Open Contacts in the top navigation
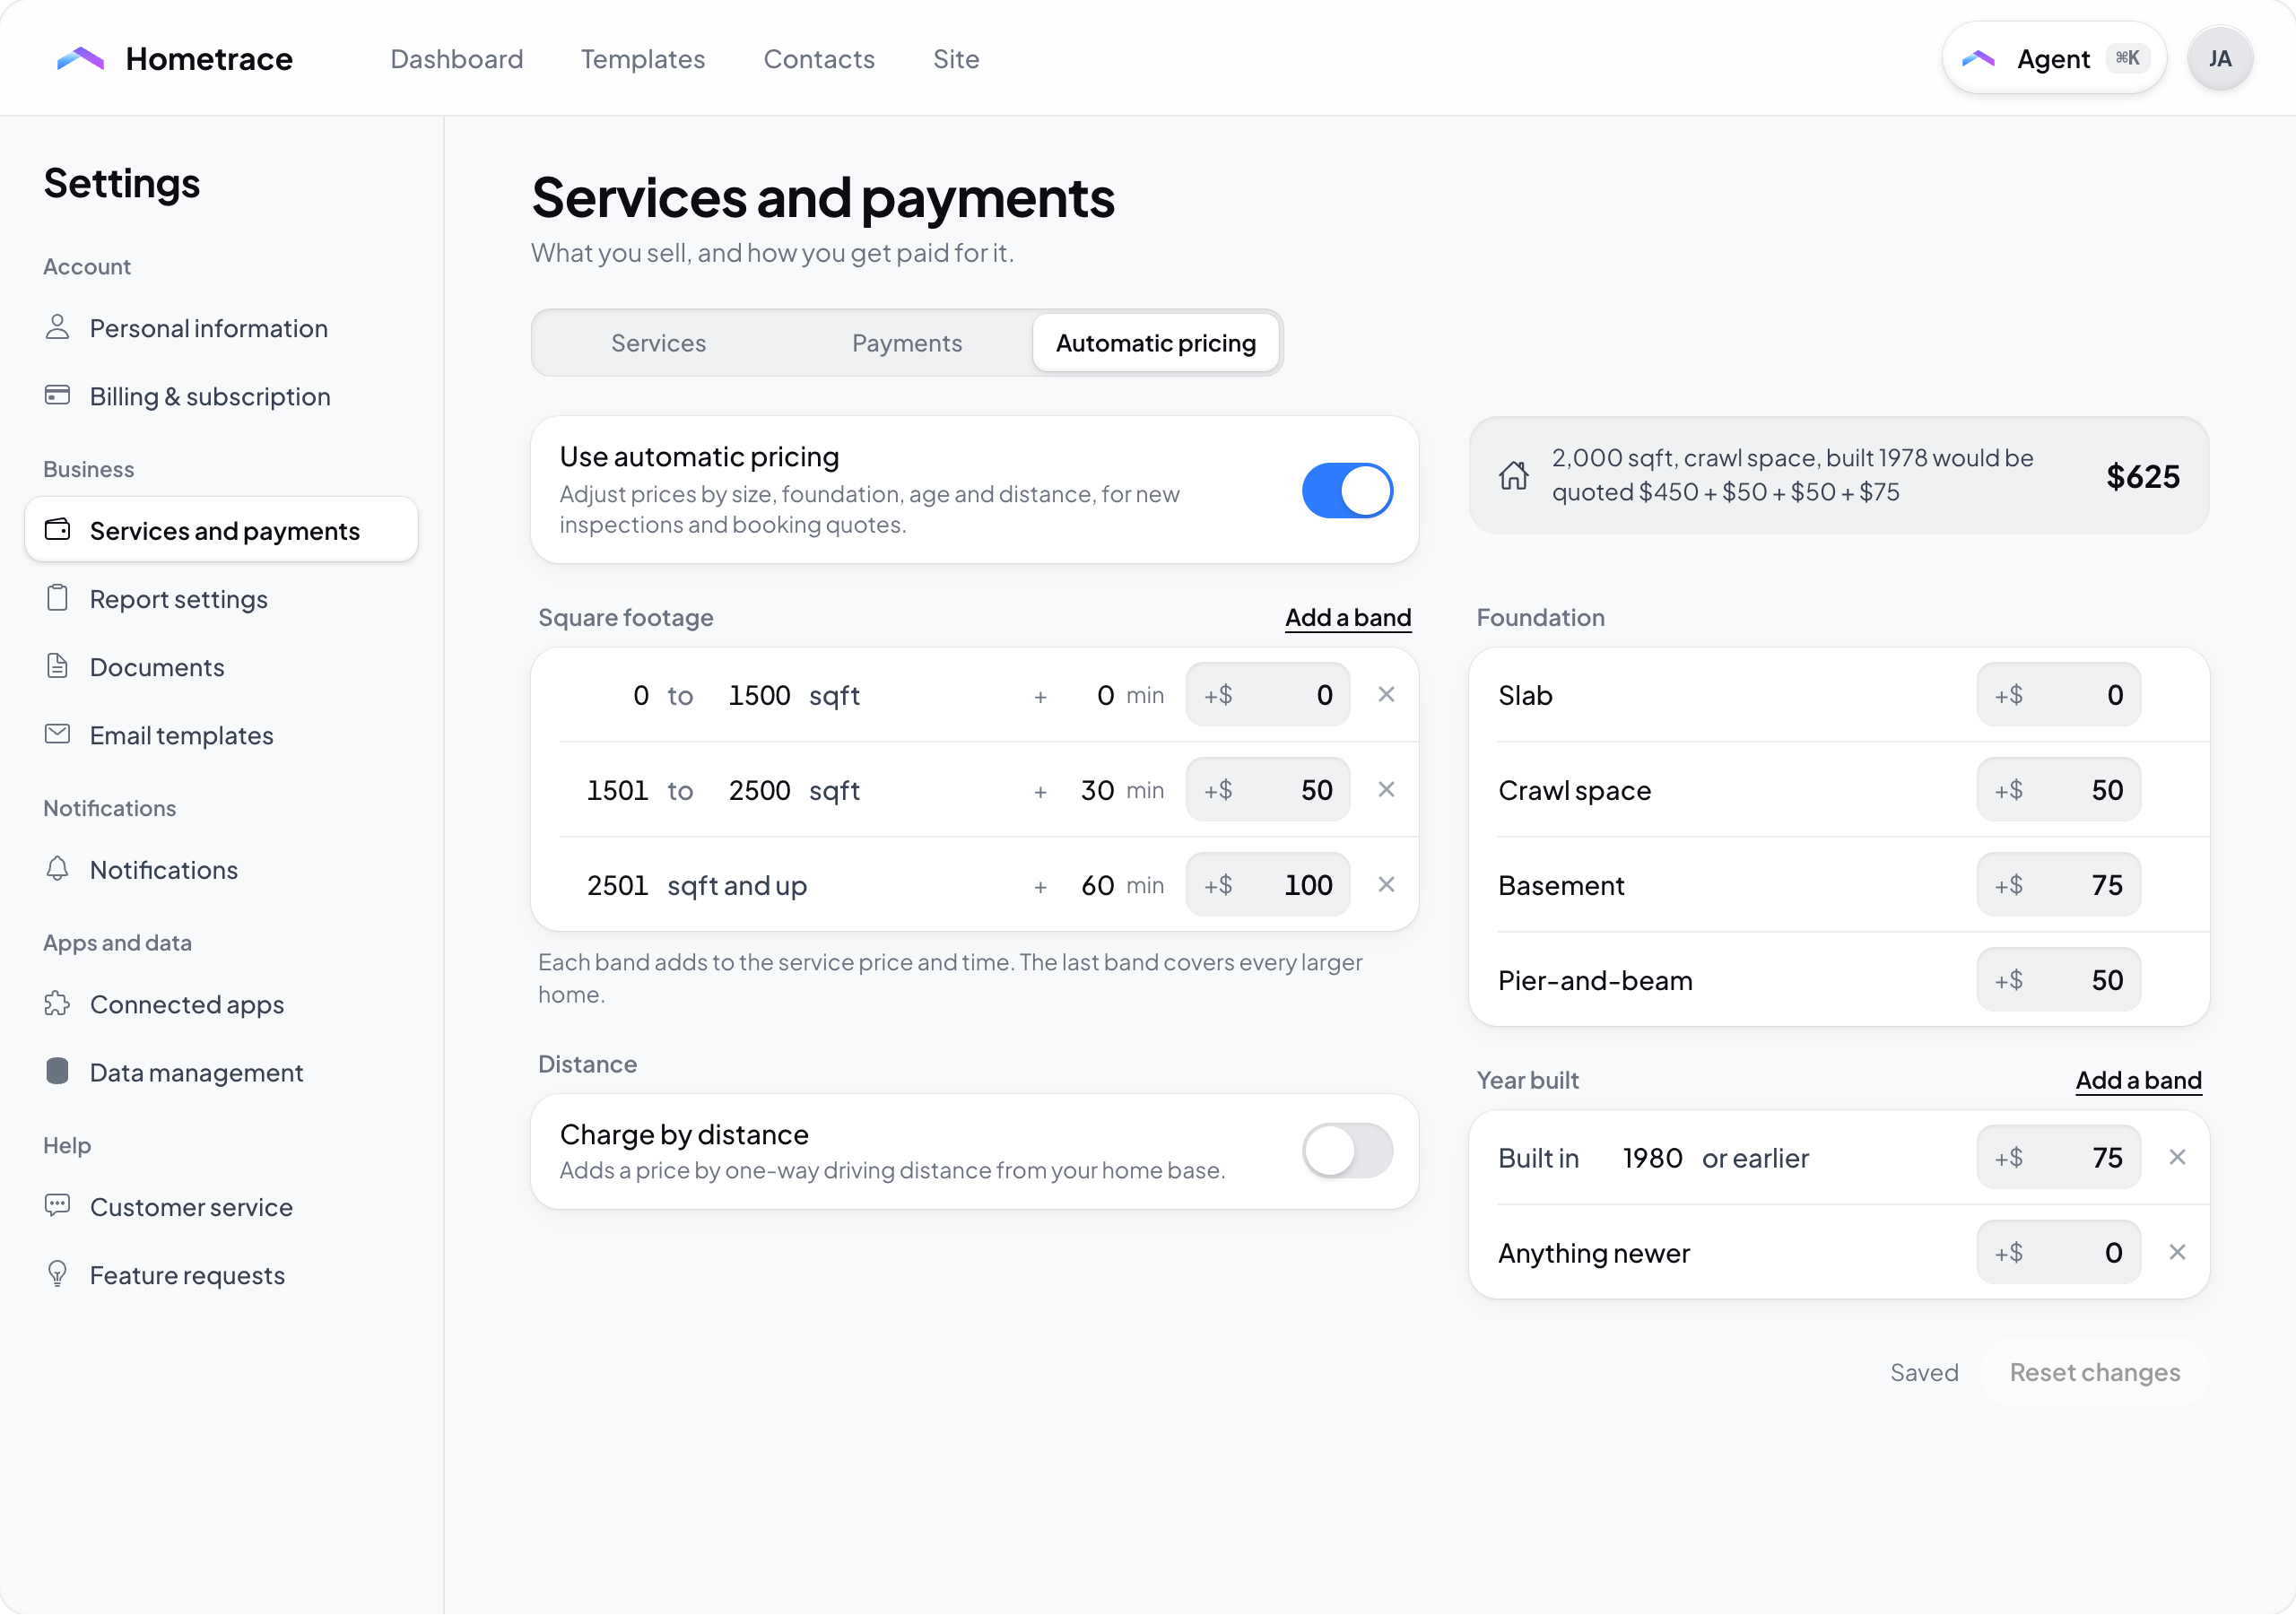Screen dimensions: 2296x1616 coord(819,59)
